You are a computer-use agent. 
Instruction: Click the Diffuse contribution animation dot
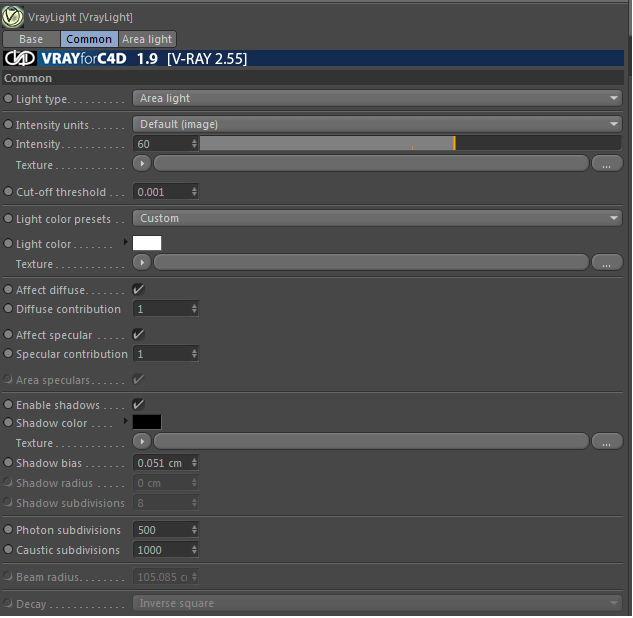(8, 308)
